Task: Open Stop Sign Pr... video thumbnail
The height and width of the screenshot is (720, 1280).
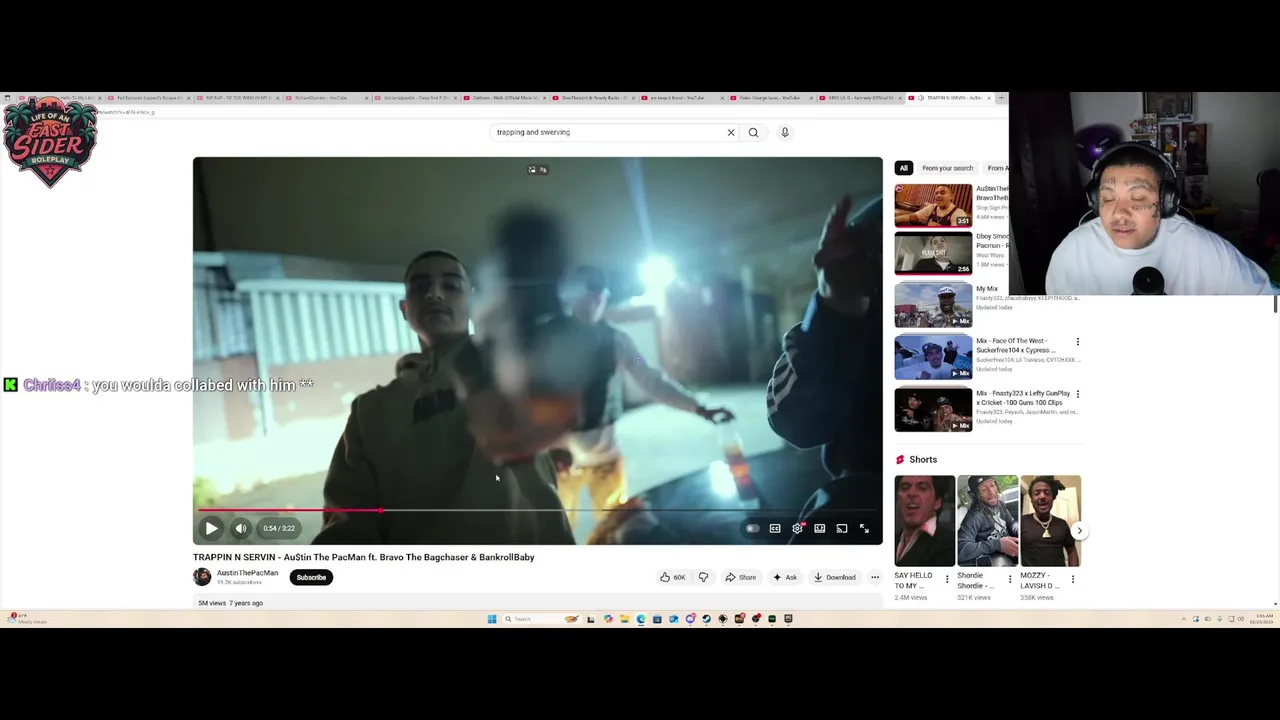Action: pyautogui.click(x=933, y=205)
